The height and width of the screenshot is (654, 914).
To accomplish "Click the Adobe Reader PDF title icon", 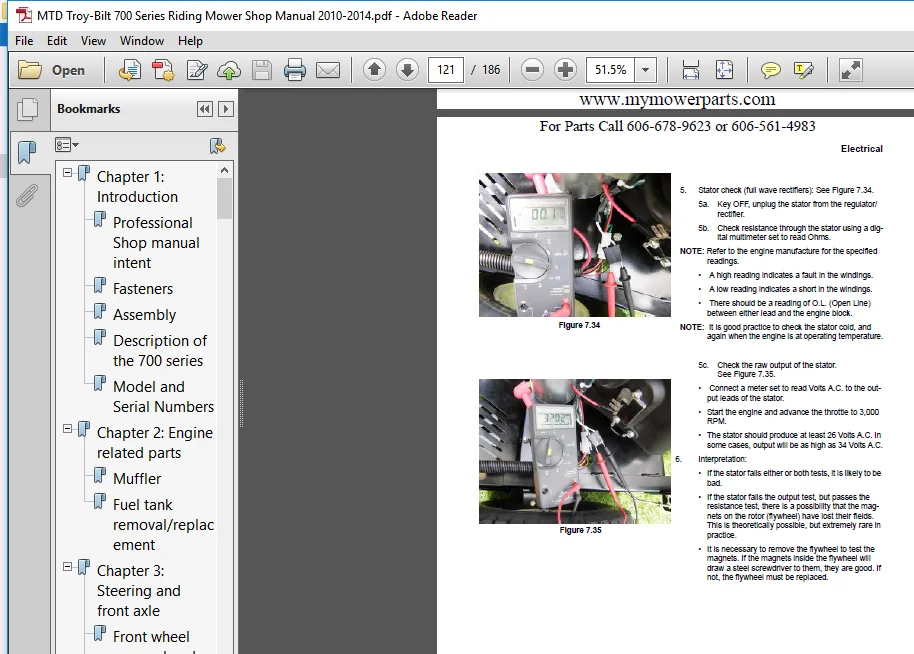I will (x=24, y=15).
